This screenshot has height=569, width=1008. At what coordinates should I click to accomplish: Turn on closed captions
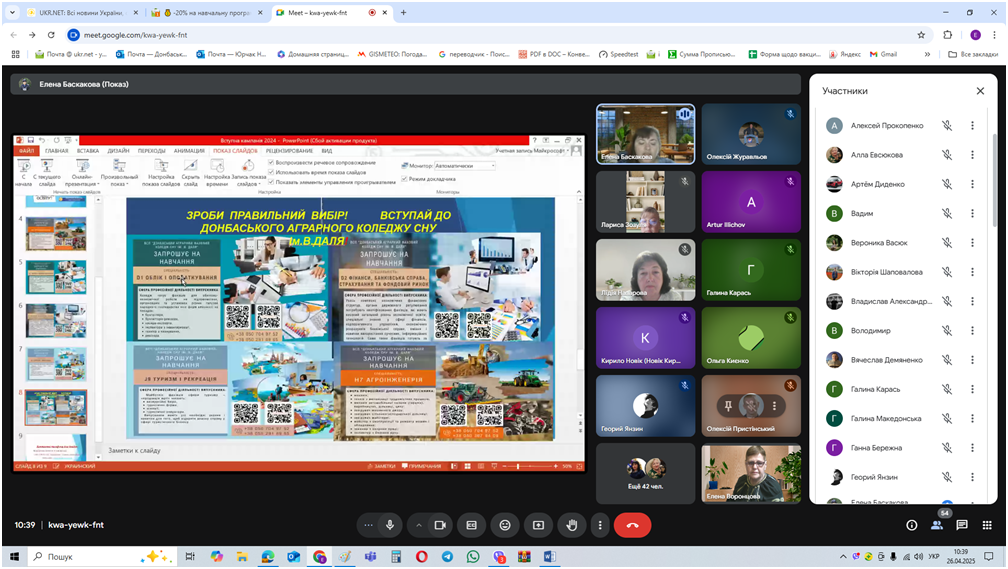471,525
